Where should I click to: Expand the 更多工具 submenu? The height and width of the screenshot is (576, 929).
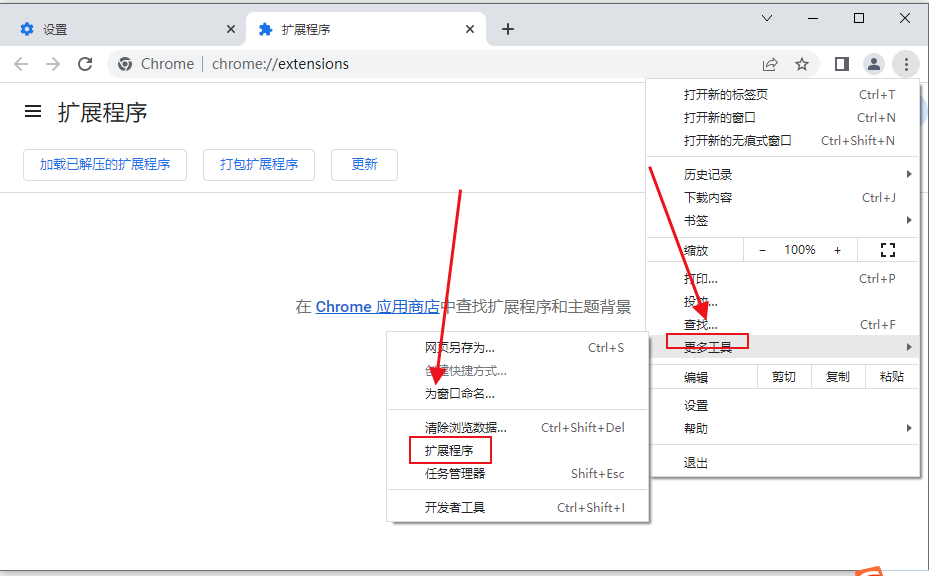(x=783, y=347)
